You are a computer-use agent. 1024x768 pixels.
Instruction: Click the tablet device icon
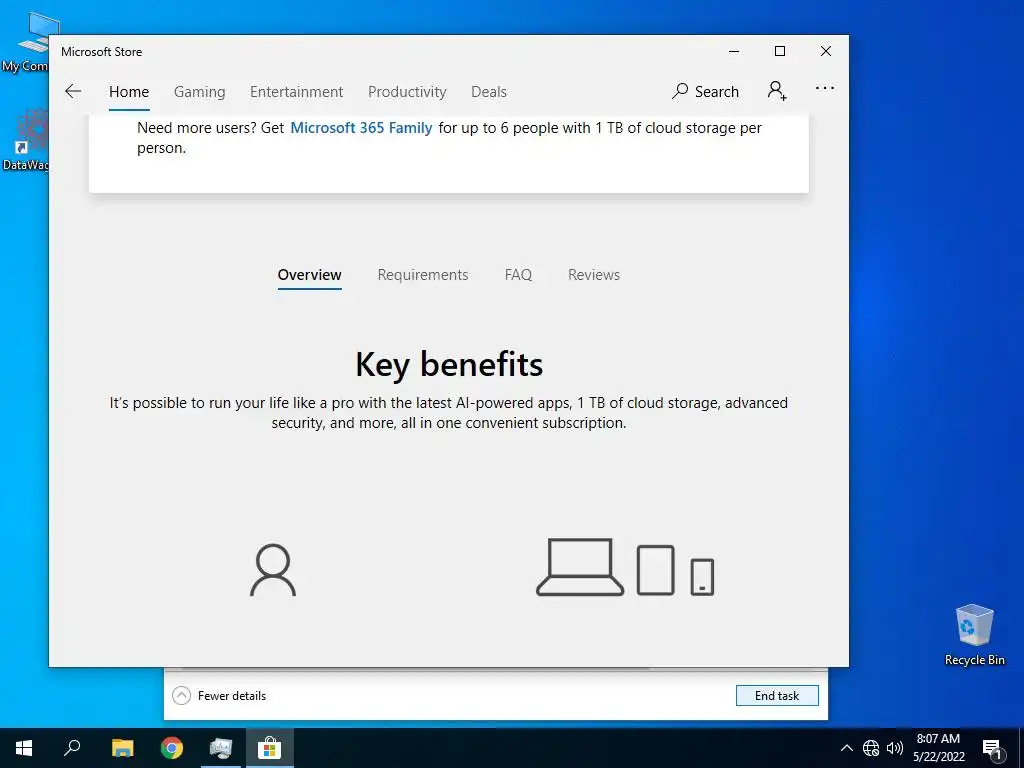pos(655,570)
